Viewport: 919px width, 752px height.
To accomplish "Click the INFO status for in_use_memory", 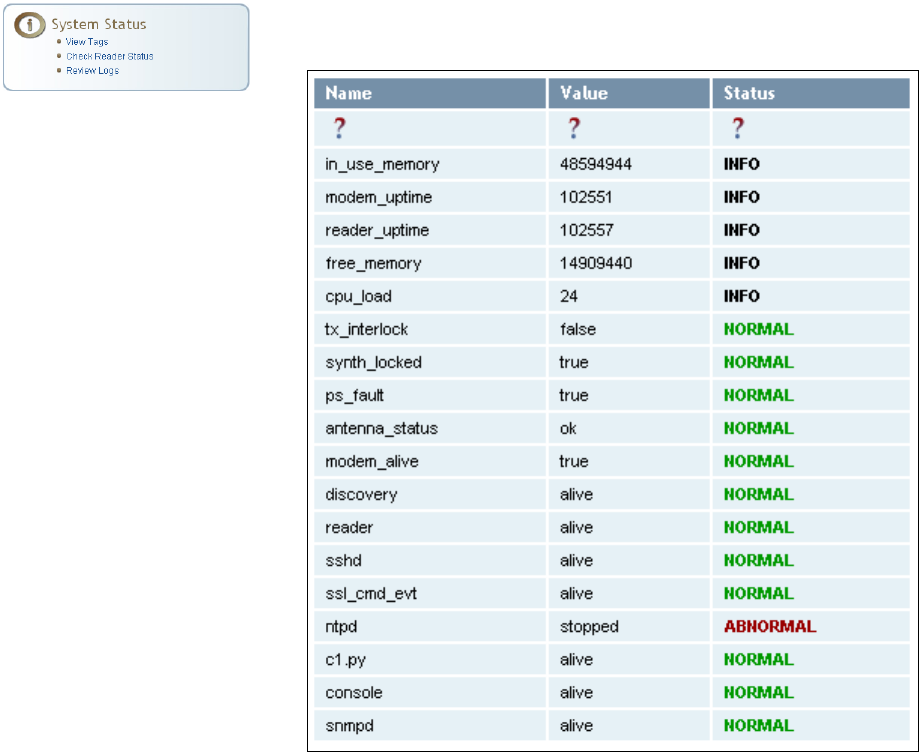I will (741, 164).
